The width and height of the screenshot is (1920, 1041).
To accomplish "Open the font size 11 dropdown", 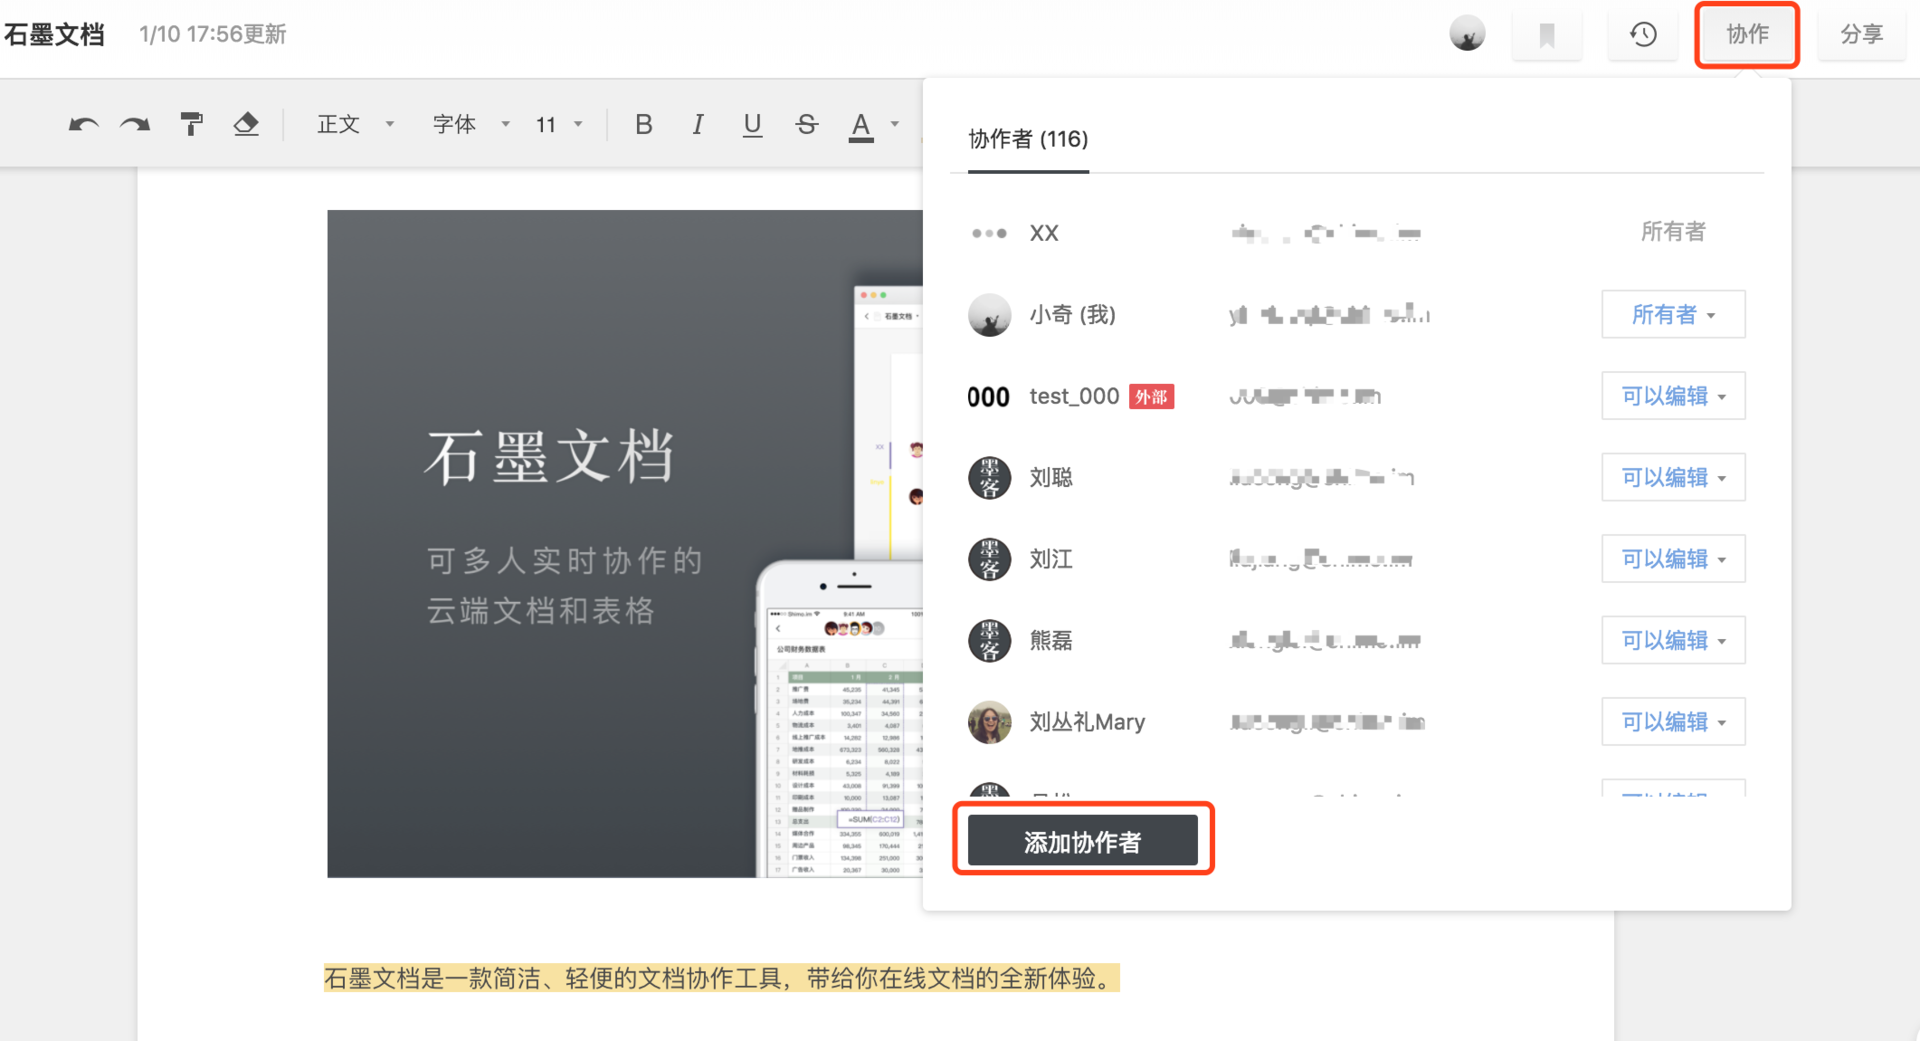I will (559, 124).
